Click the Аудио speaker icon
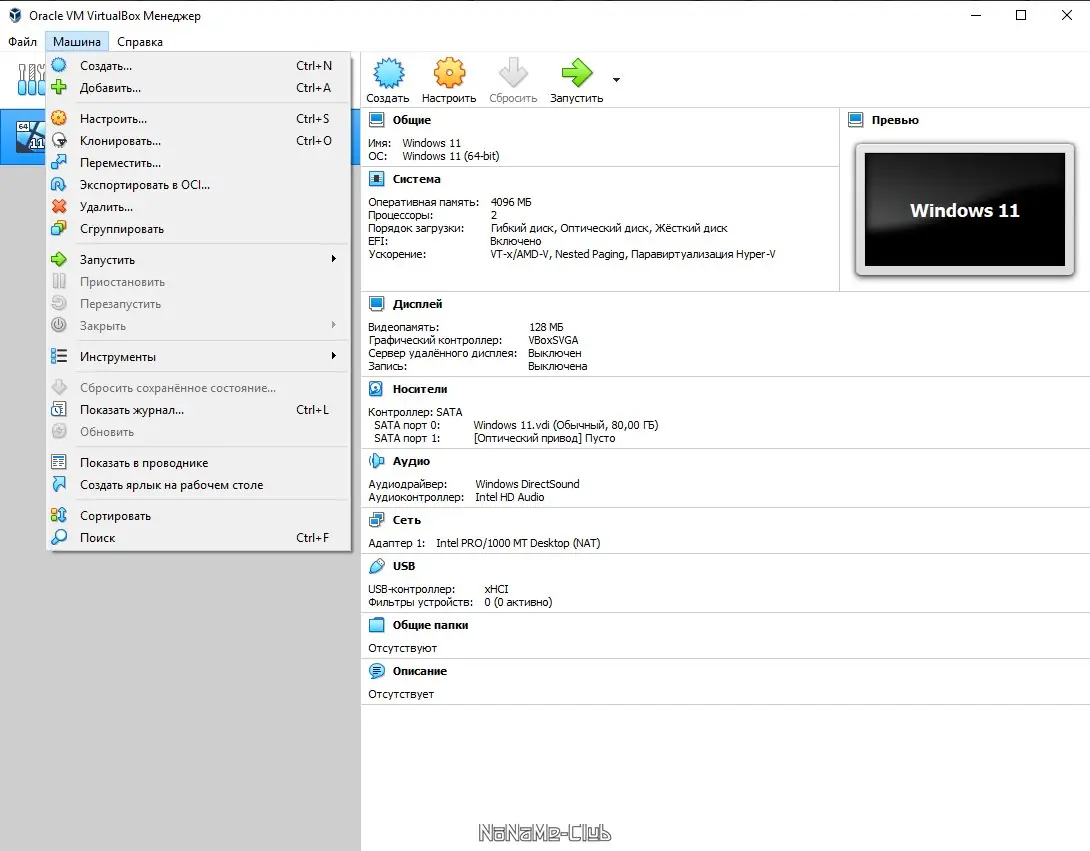This screenshot has width=1090, height=851. (376, 461)
